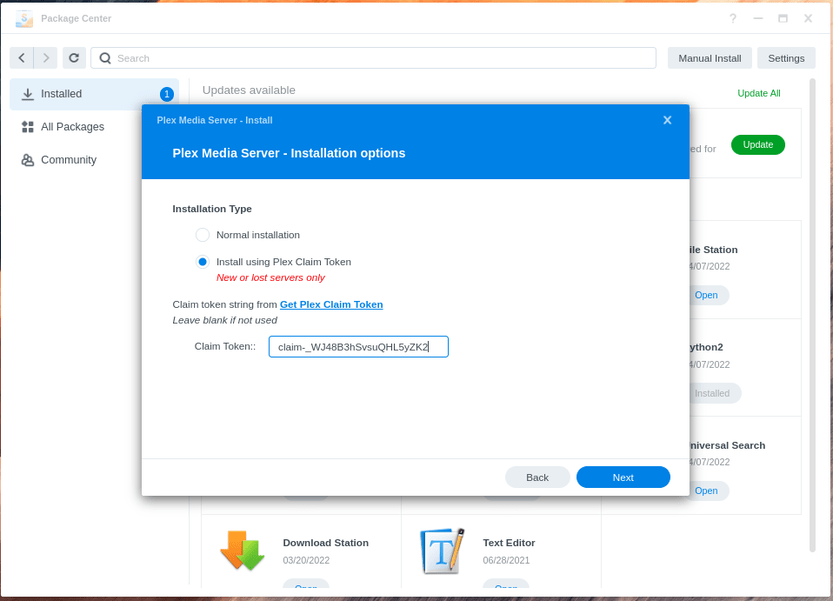The width and height of the screenshot is (833, 601).
Task: Open Universal Search via its Open button
Action: tap(708, 491)
